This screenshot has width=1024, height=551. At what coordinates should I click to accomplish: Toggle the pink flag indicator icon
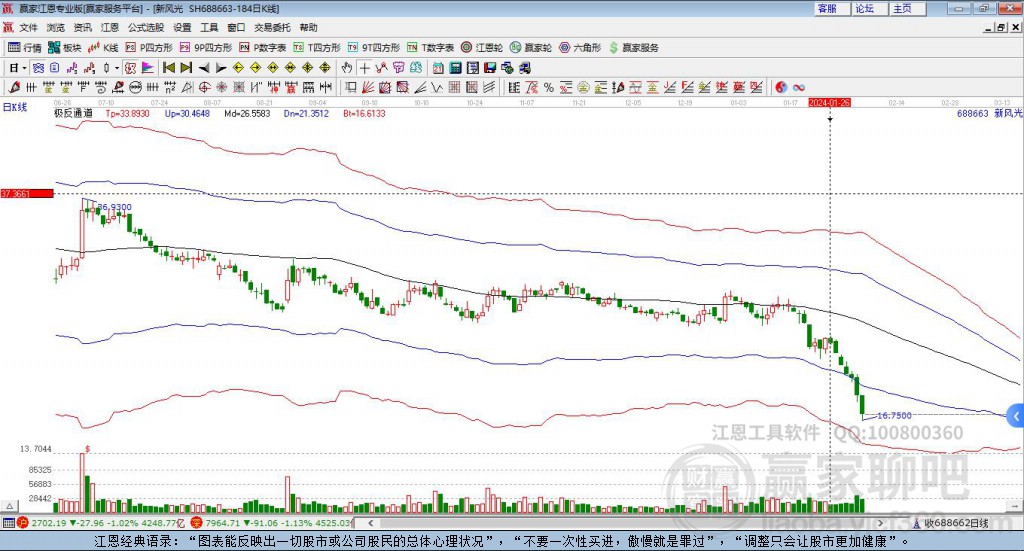148,68
